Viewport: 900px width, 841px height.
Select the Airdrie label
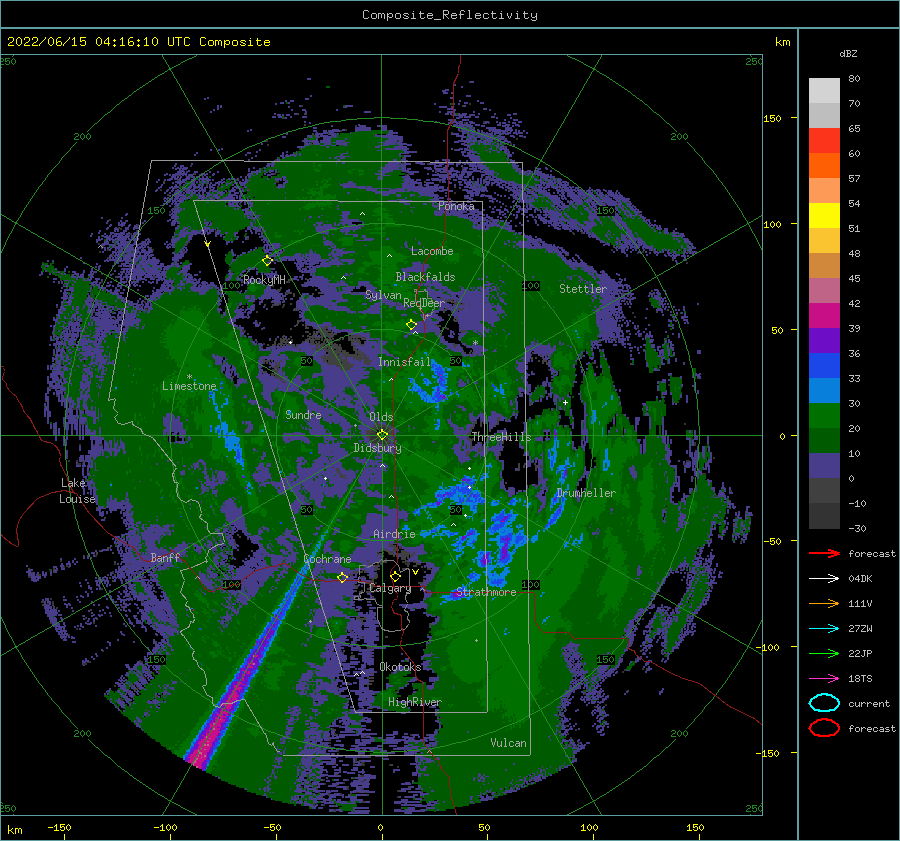(394, 534)
